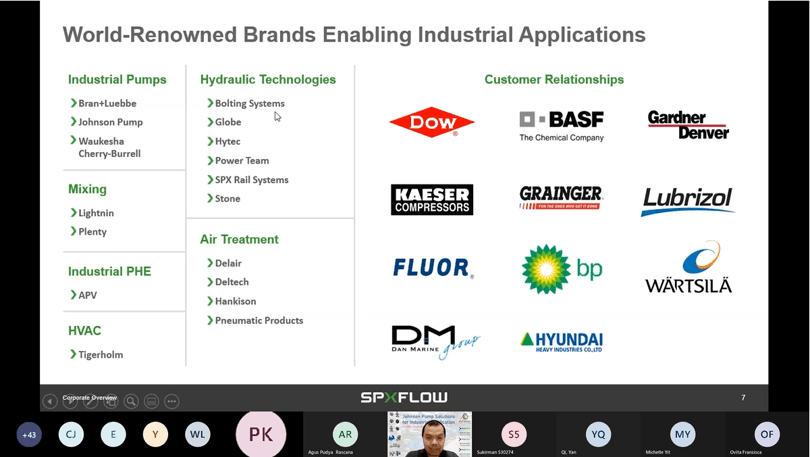The image size is (810, 457).
Task: Go to the previous slide arrow button
Action: click(x=50, y=401)
